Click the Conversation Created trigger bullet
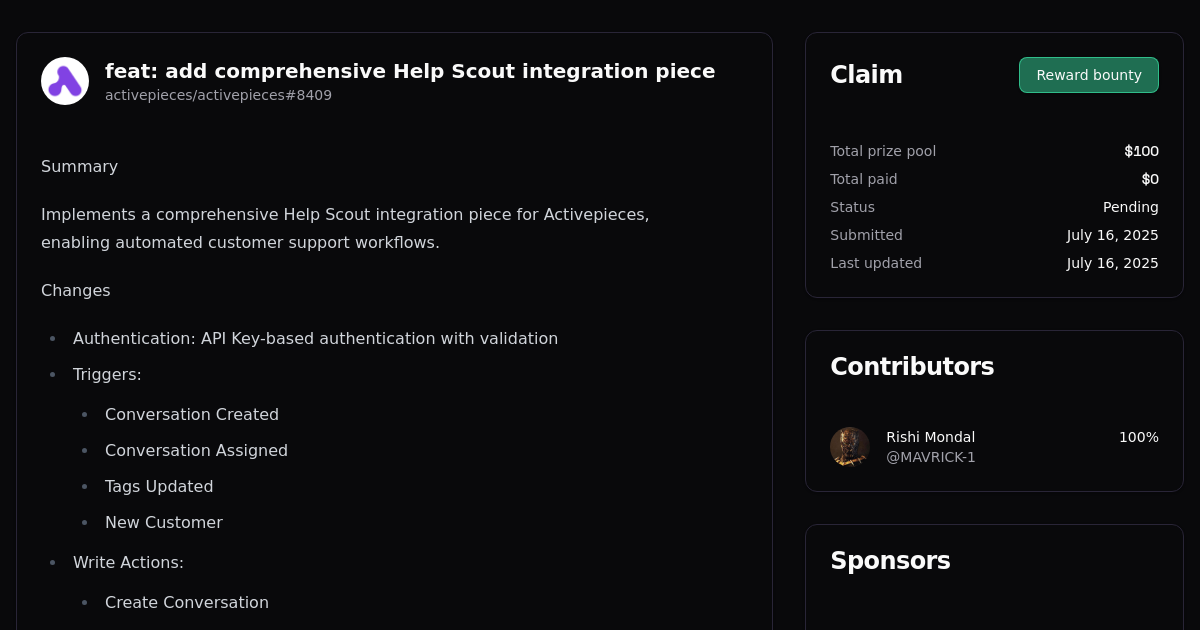Image resolution: width=1200 pixels, height=630 pixels. (x=192, y=414)
